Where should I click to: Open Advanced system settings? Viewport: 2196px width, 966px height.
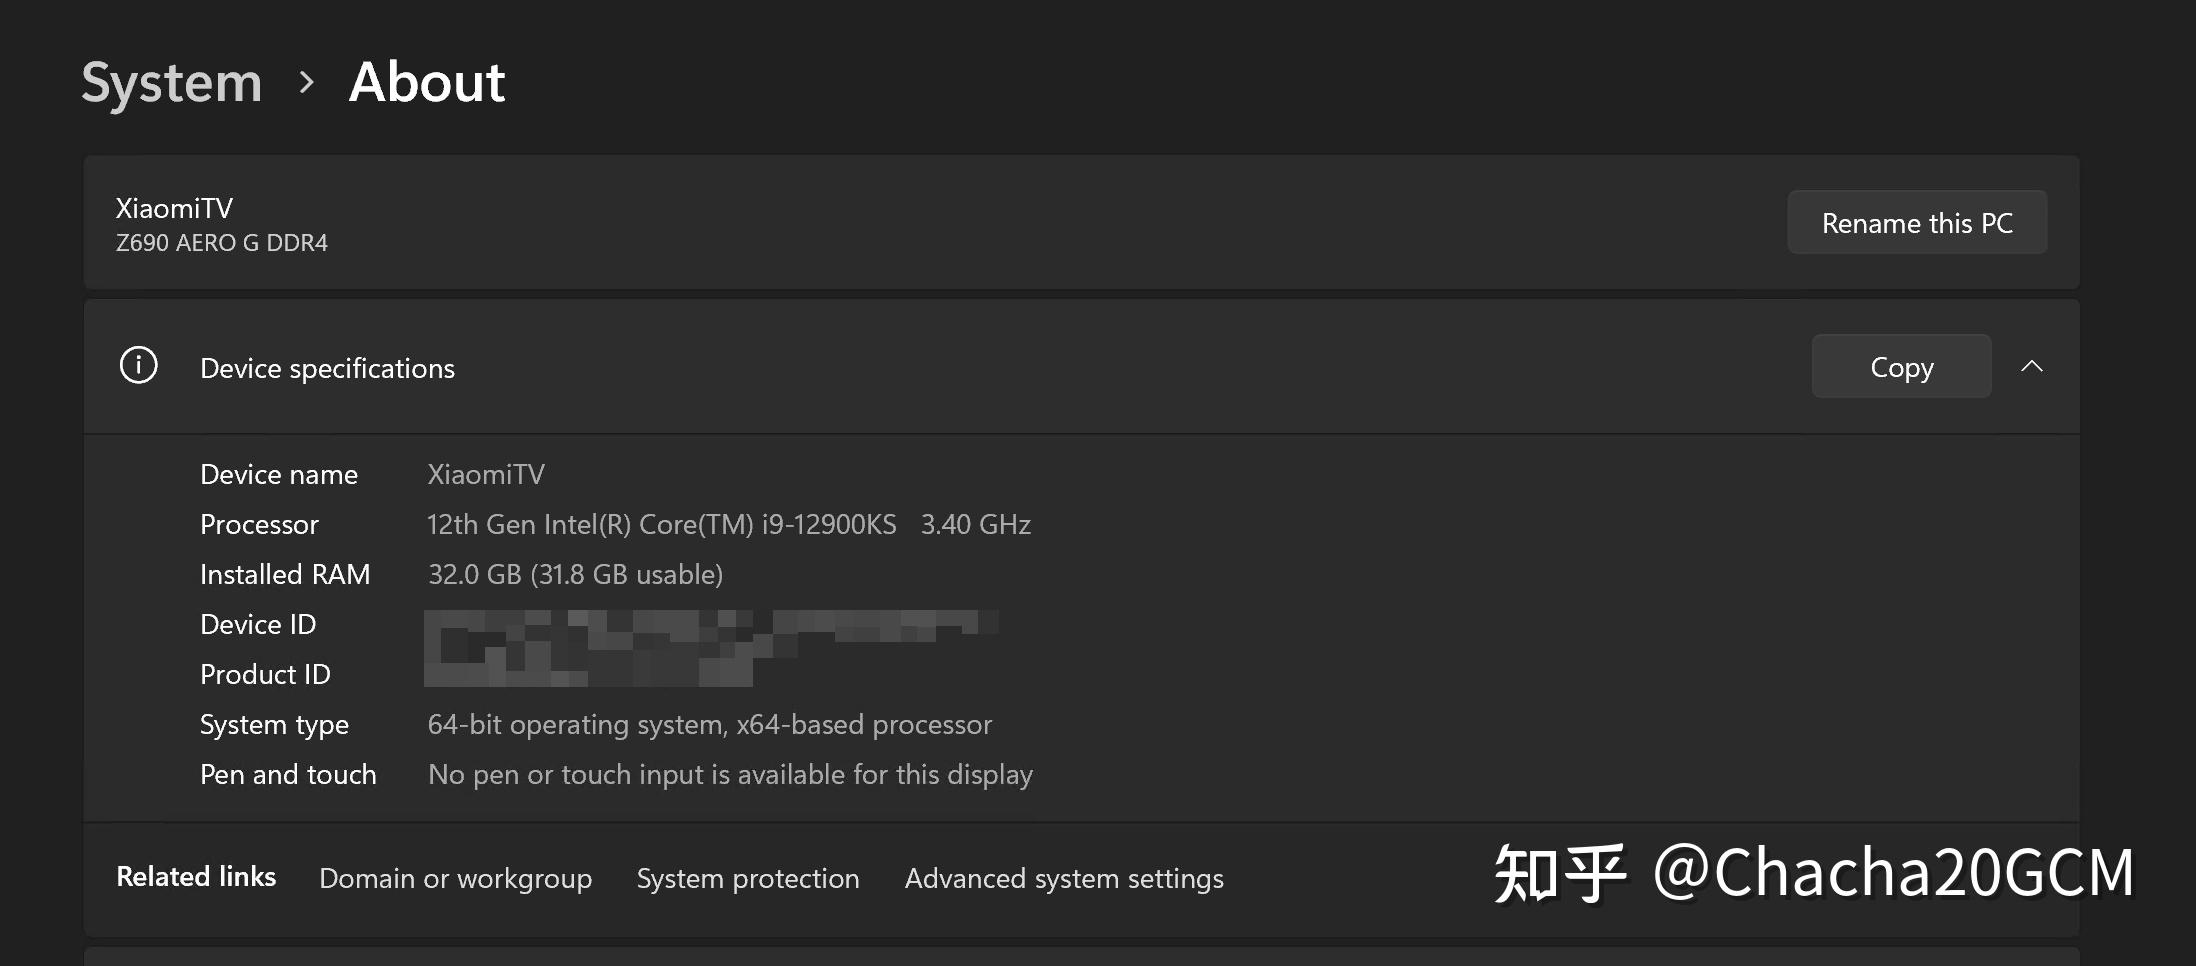tap(1064, 878)
